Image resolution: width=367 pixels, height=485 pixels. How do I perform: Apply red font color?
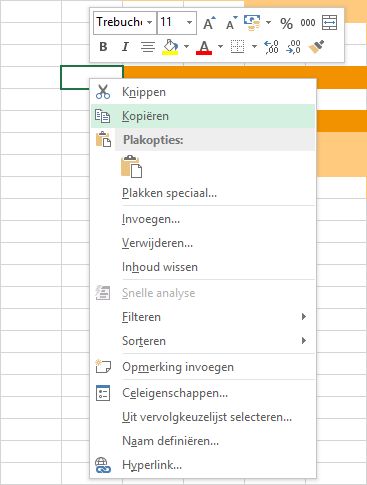204,47
